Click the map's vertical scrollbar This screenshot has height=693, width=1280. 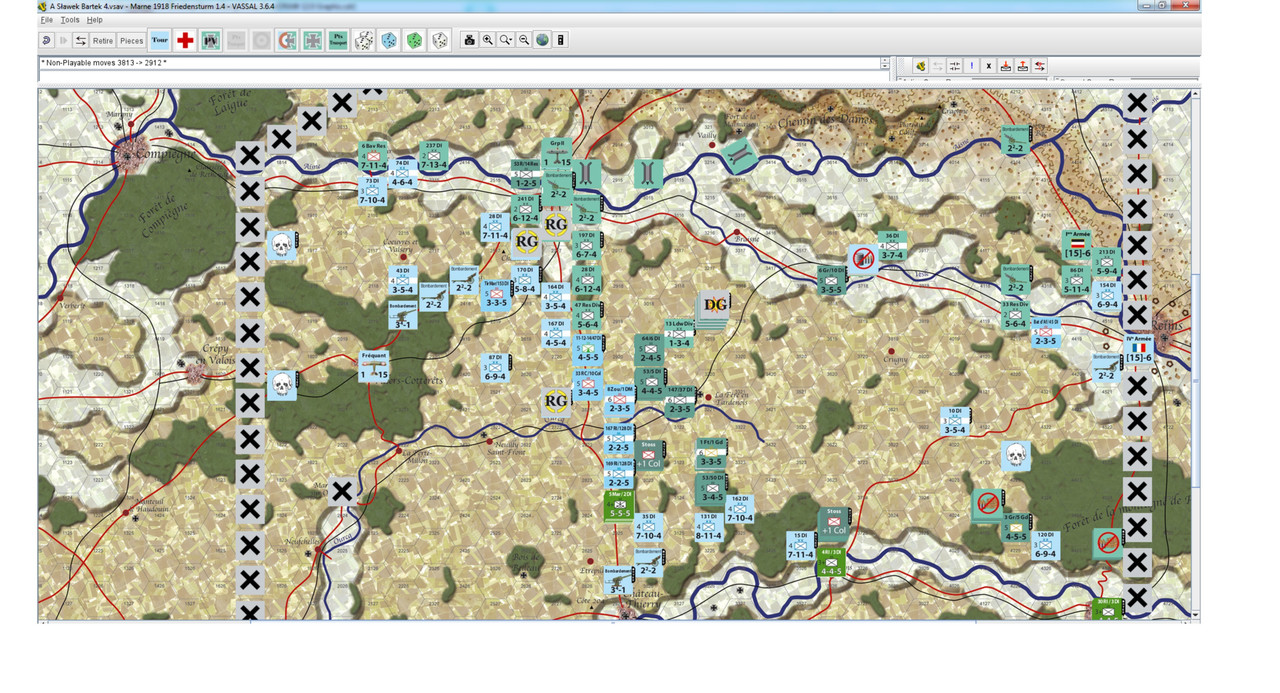tap(1196, 352)
